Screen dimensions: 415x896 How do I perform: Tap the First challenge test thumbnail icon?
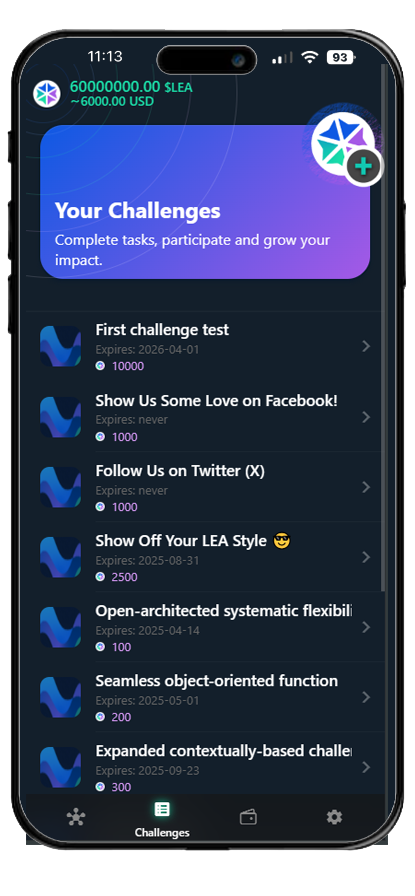pos(61,346)
